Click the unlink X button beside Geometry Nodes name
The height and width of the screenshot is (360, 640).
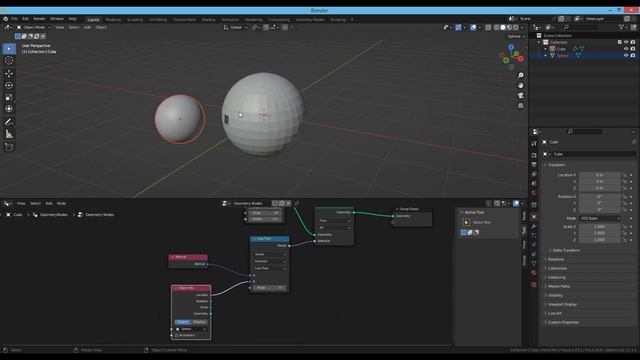click(x=288, y=203)
